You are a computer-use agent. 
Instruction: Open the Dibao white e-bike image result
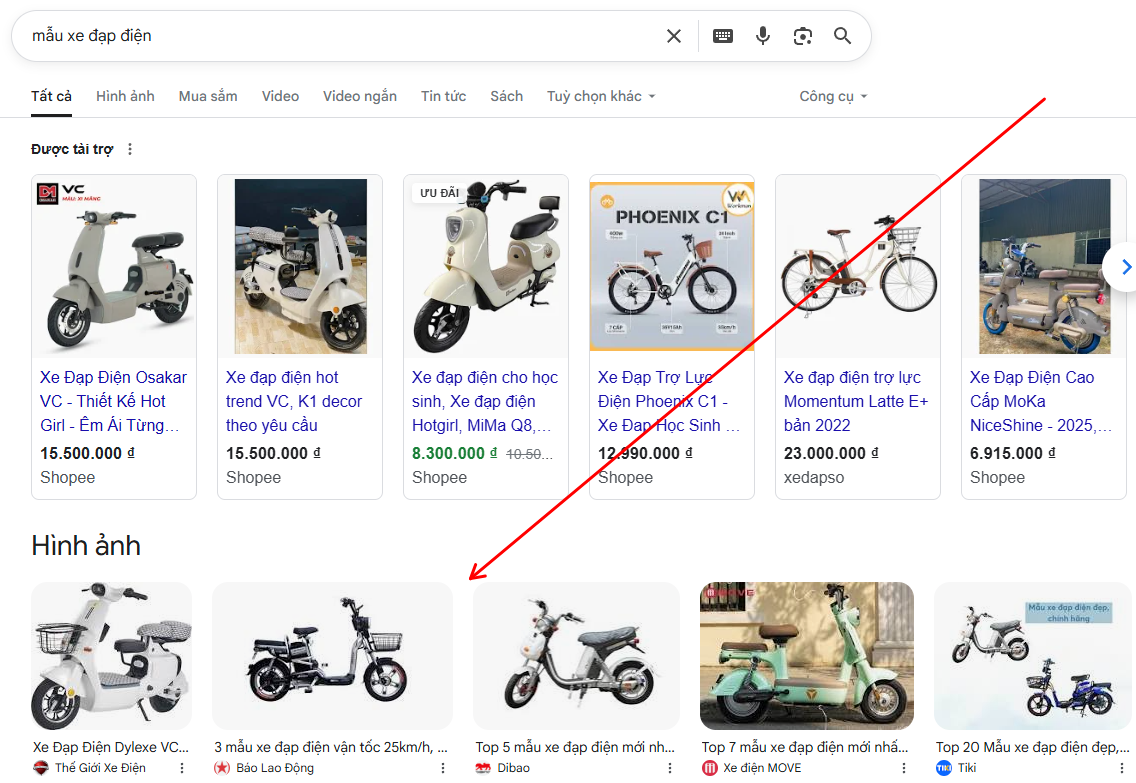tap(576, 656)
